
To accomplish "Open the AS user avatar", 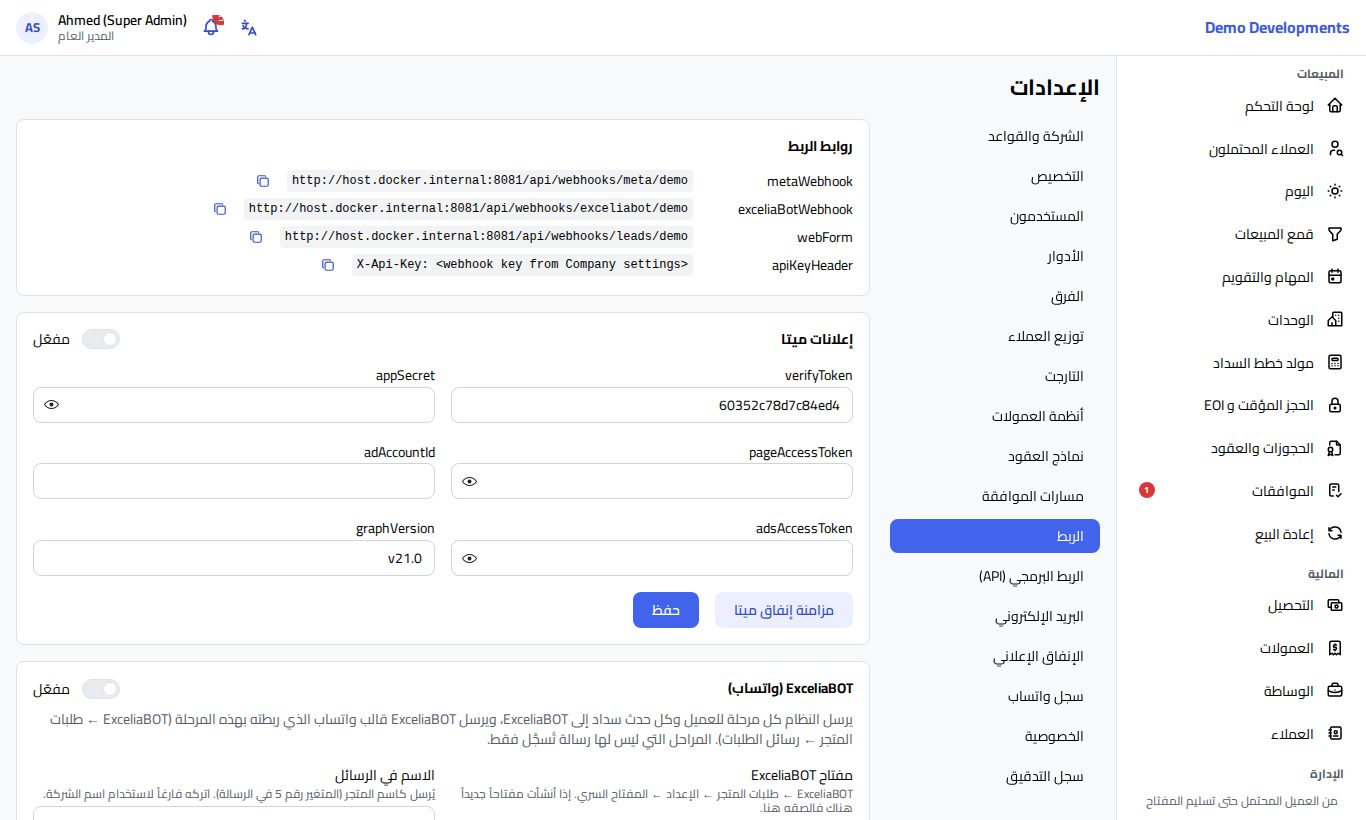I will tap(33, 28).
